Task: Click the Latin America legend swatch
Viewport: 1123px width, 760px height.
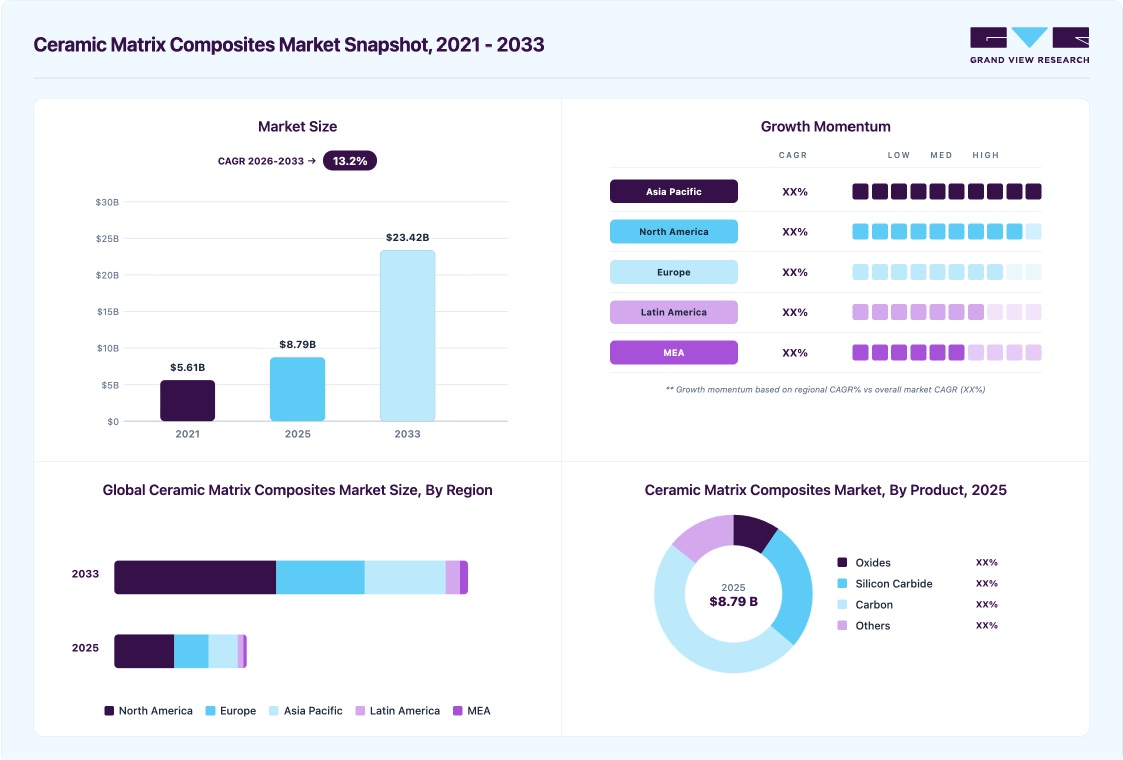Action: click(360, 711)
